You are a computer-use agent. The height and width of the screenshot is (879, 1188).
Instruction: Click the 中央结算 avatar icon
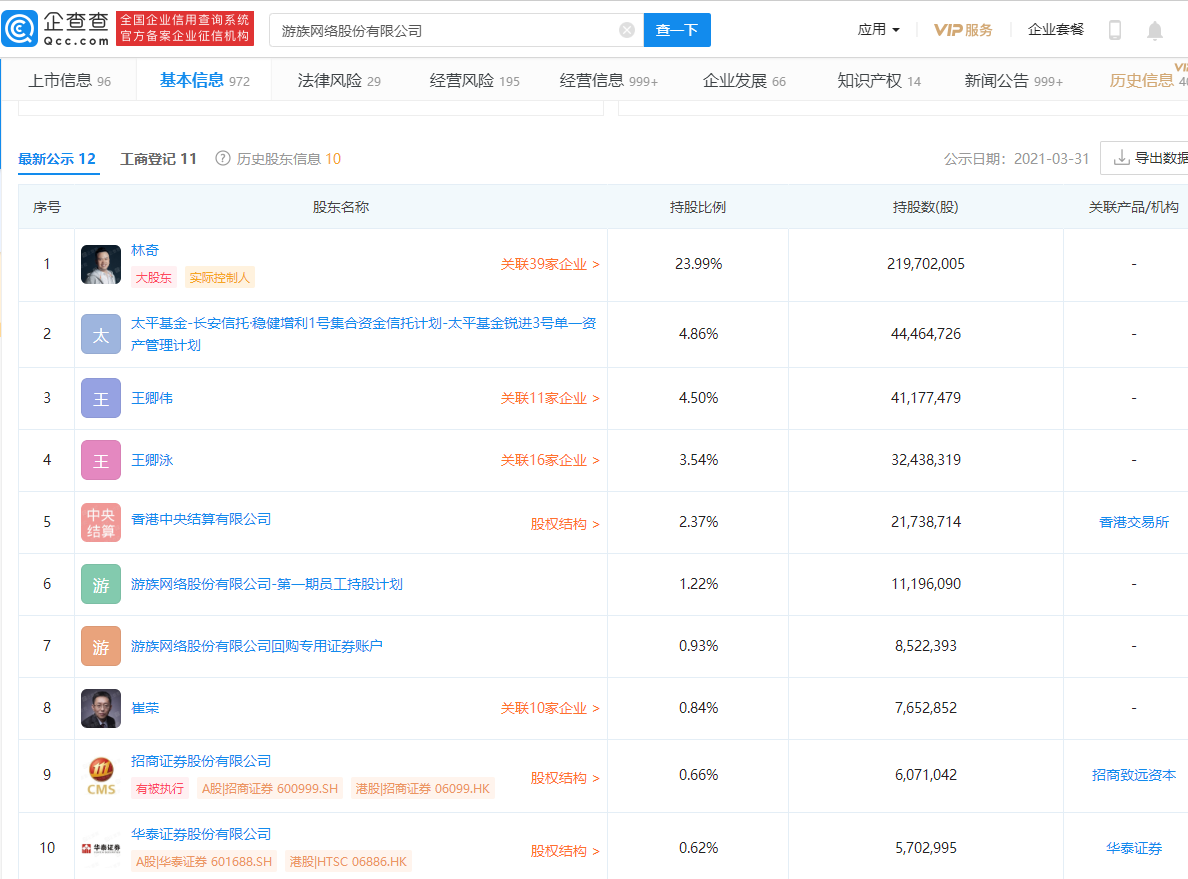tap(101, 522)
